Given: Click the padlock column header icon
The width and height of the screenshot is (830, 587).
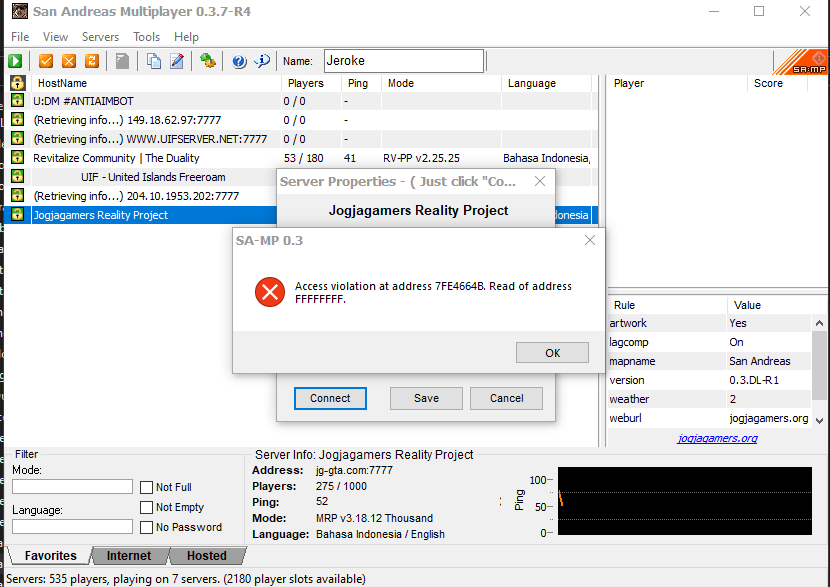Looking at the screenshot, I should tap(17, 83).
